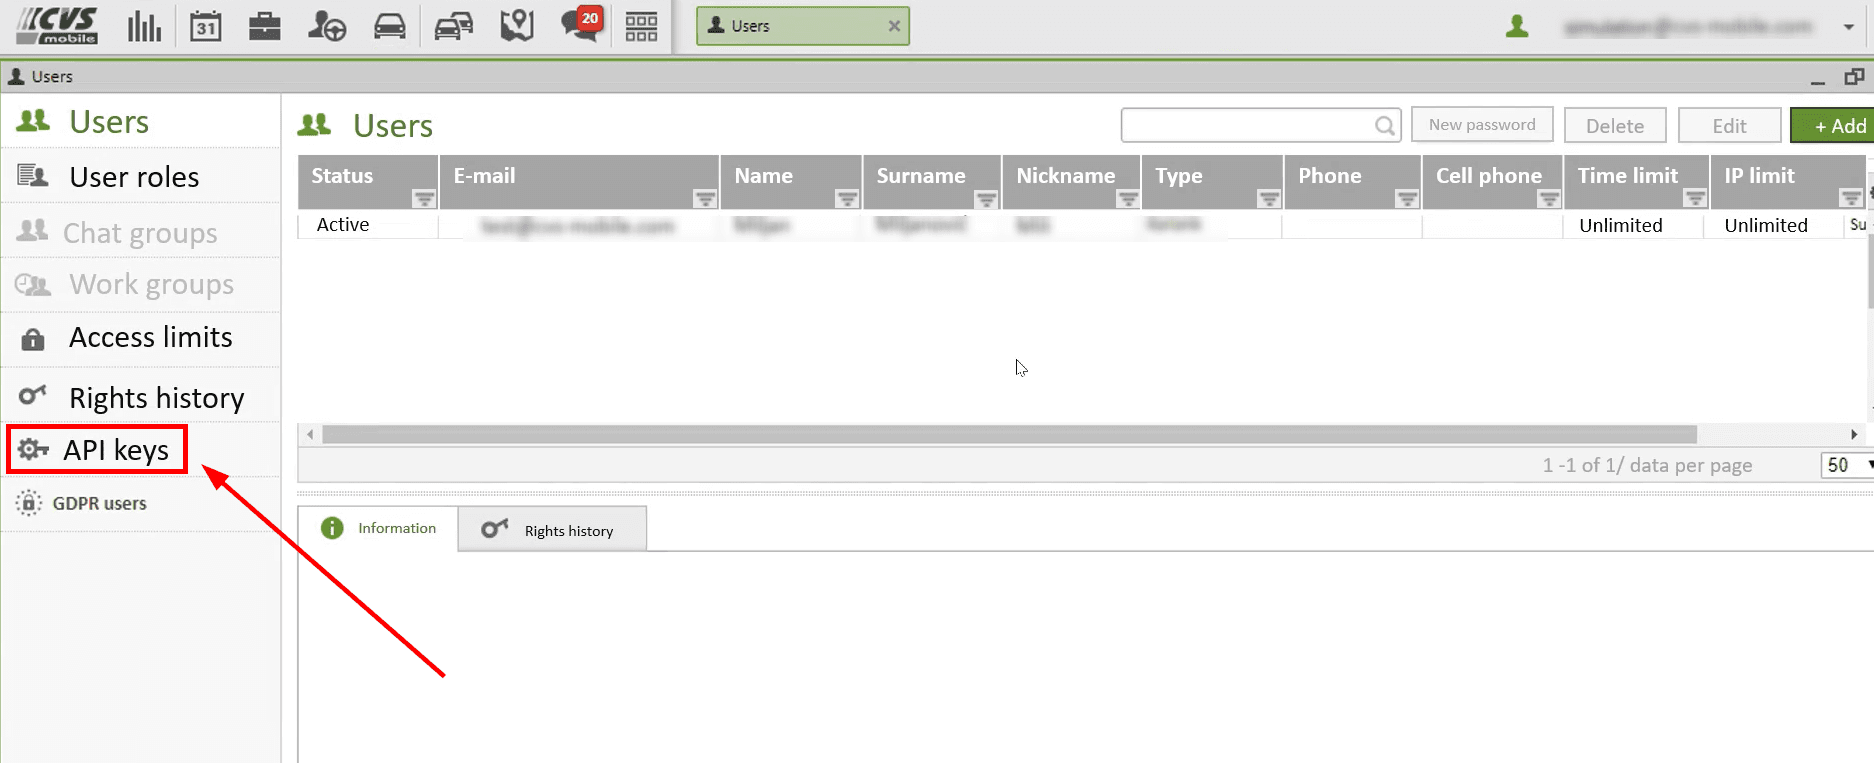Open the grid apps menu icon
The image size is (1874, 763).
[x=641, y=26]
